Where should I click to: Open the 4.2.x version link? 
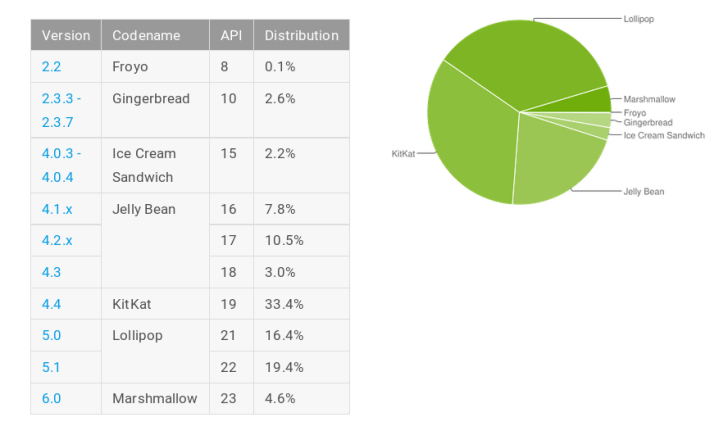click(x=57, y=241)
